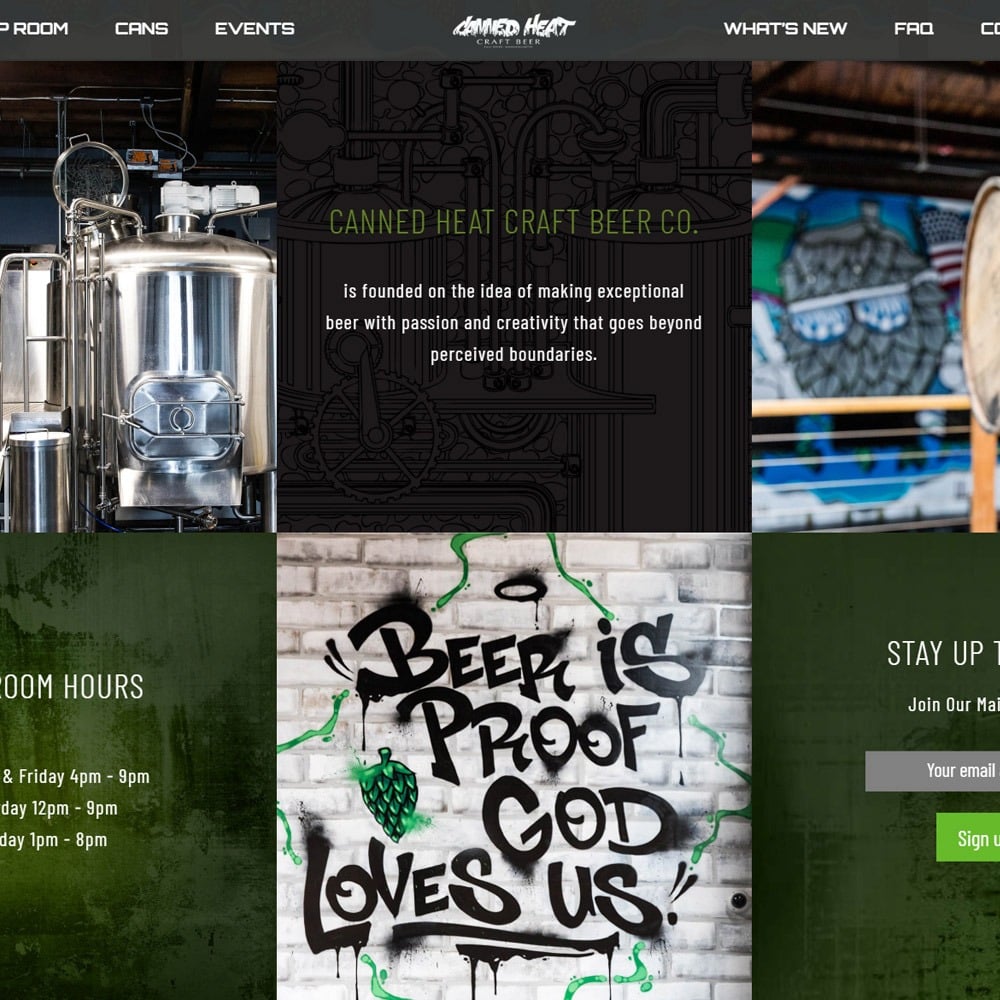Click the green hop cone graffiti
The height and width of the screenshot is (1000, 1000).
[x=388, y=795]
